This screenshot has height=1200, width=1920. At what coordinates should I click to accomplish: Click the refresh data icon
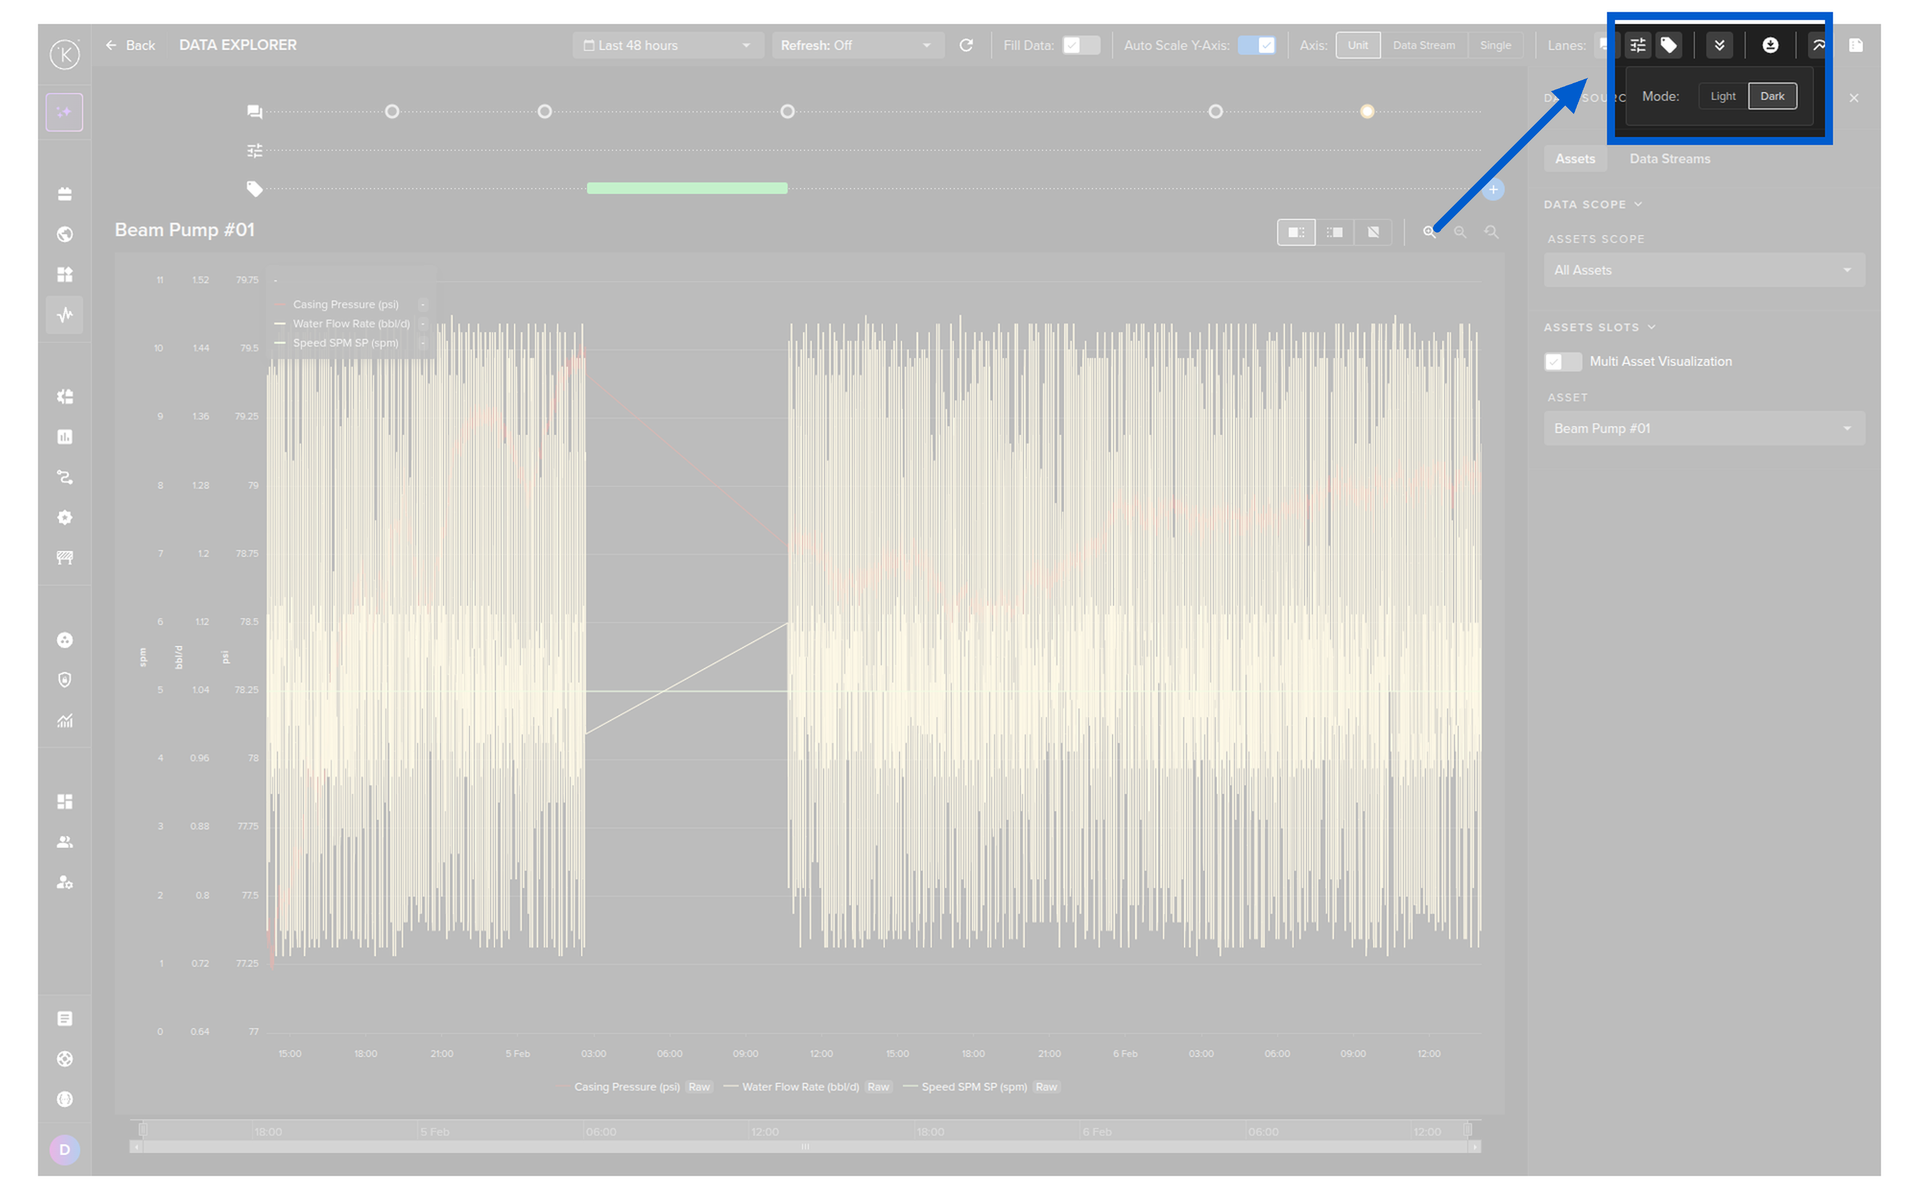(966, 45)
